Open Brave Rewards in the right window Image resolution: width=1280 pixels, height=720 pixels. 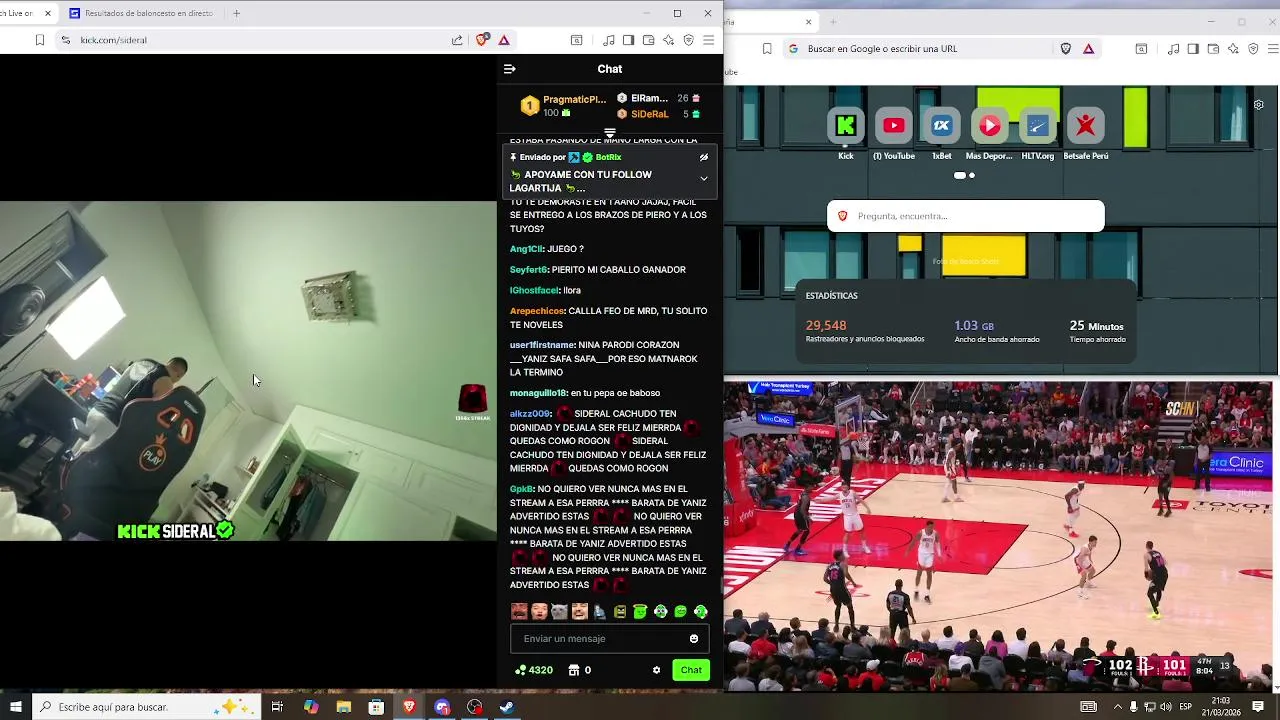tap(1088, 49)
